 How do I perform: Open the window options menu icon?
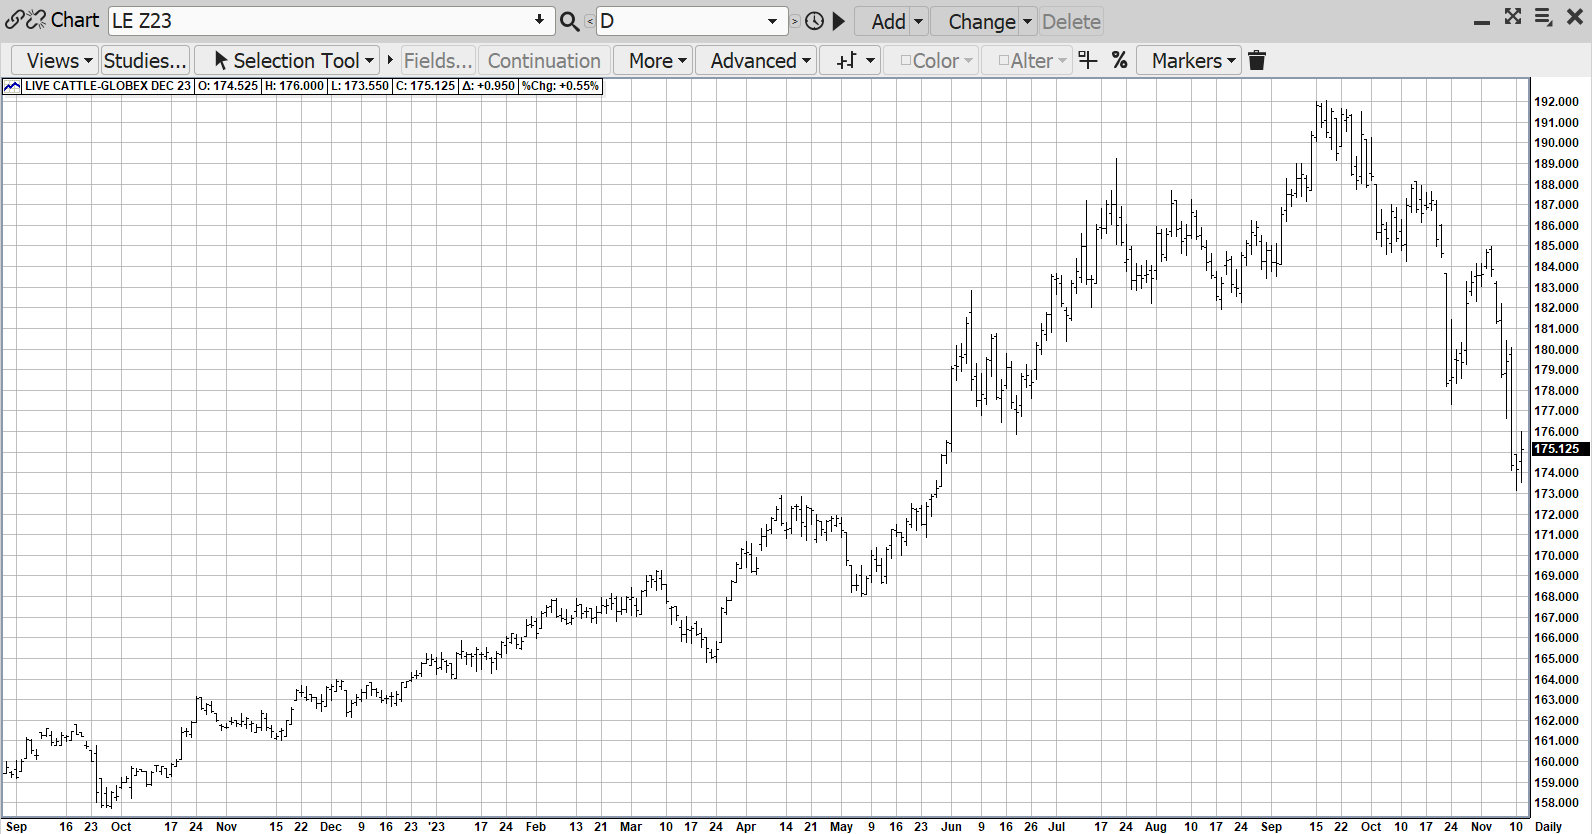(x=1543, y=17)
